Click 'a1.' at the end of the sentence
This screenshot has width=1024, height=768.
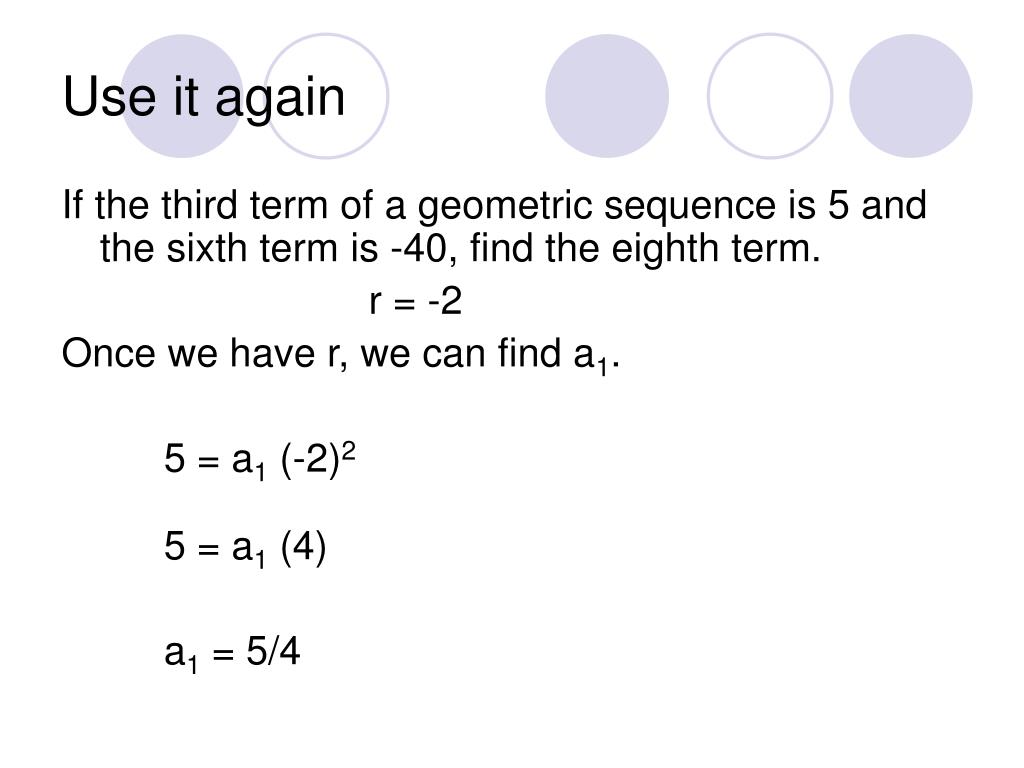click(596, 357)
